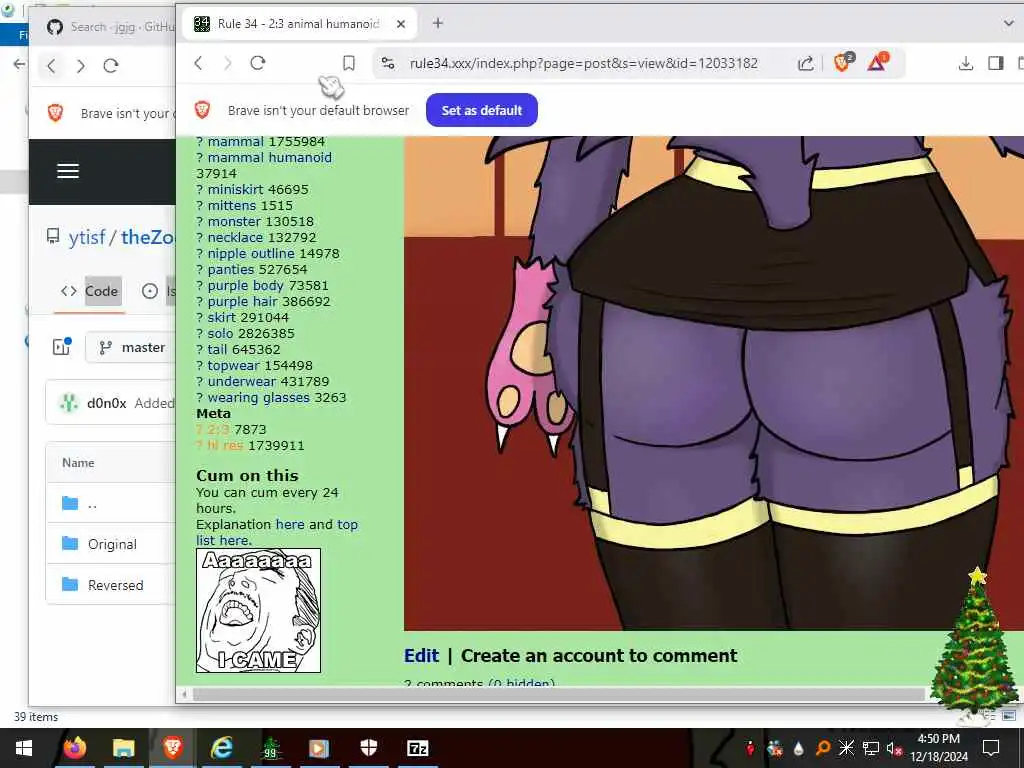The width and height of the screenshot is (1024, 768).
Task: Open a new tab with plus icon
Action: 438,24
